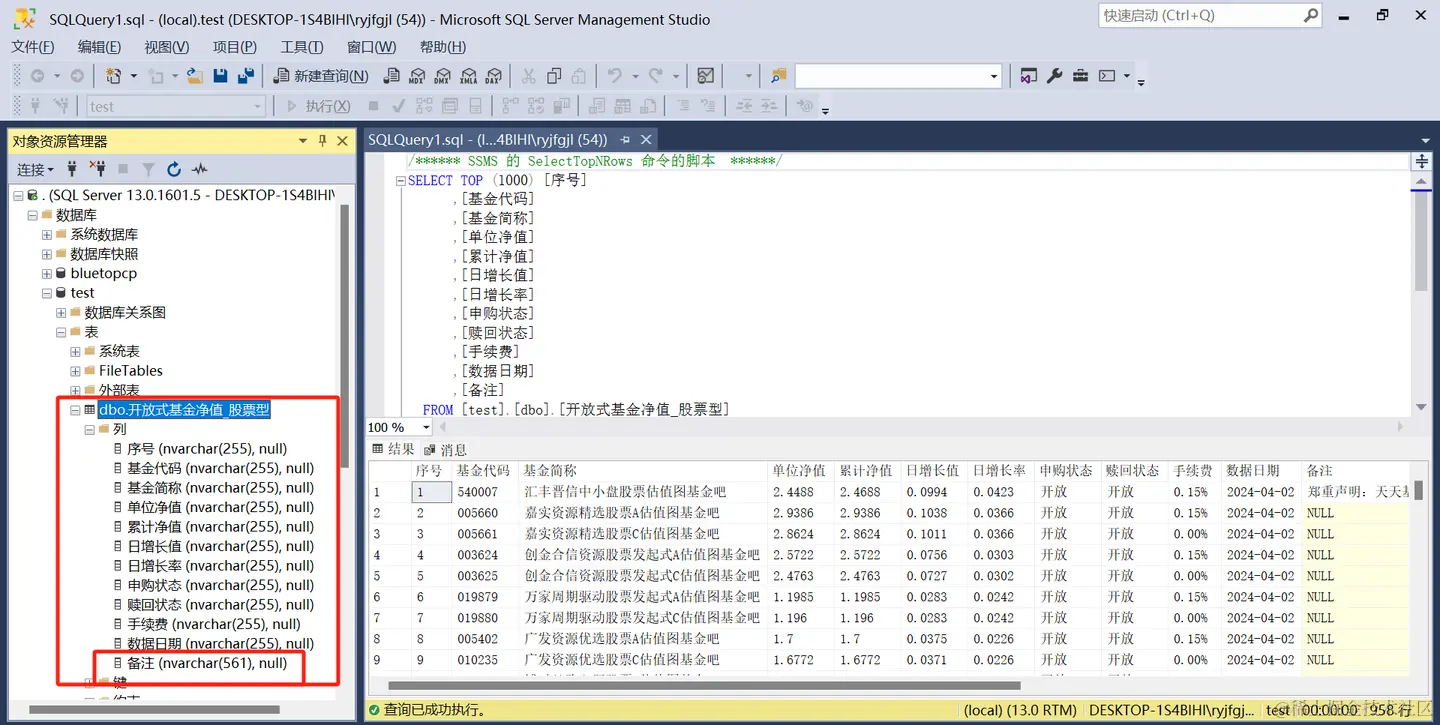Click the New Query (新建查询) button
The width and height of the screenshot is (1440, 725).
pyautogui.click(x=321, y=76)
